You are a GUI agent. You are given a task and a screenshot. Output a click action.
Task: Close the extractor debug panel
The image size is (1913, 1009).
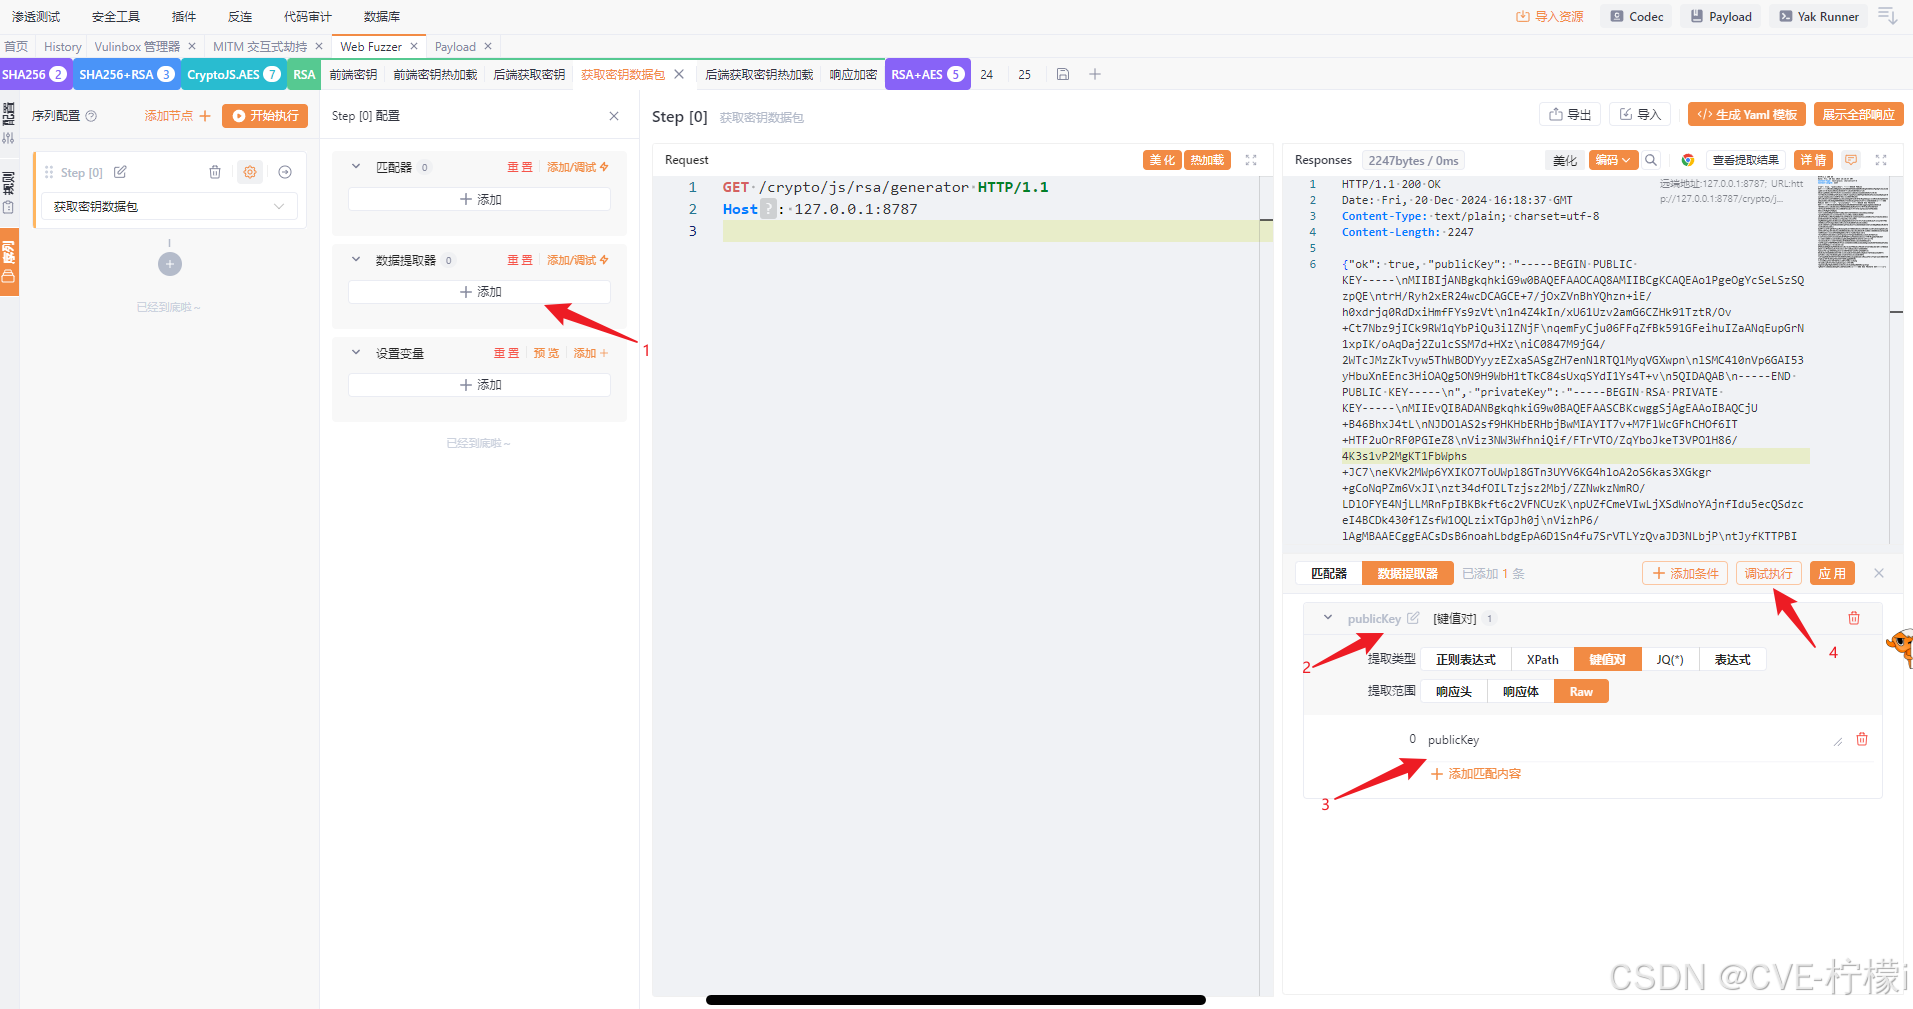point(1879,573)
